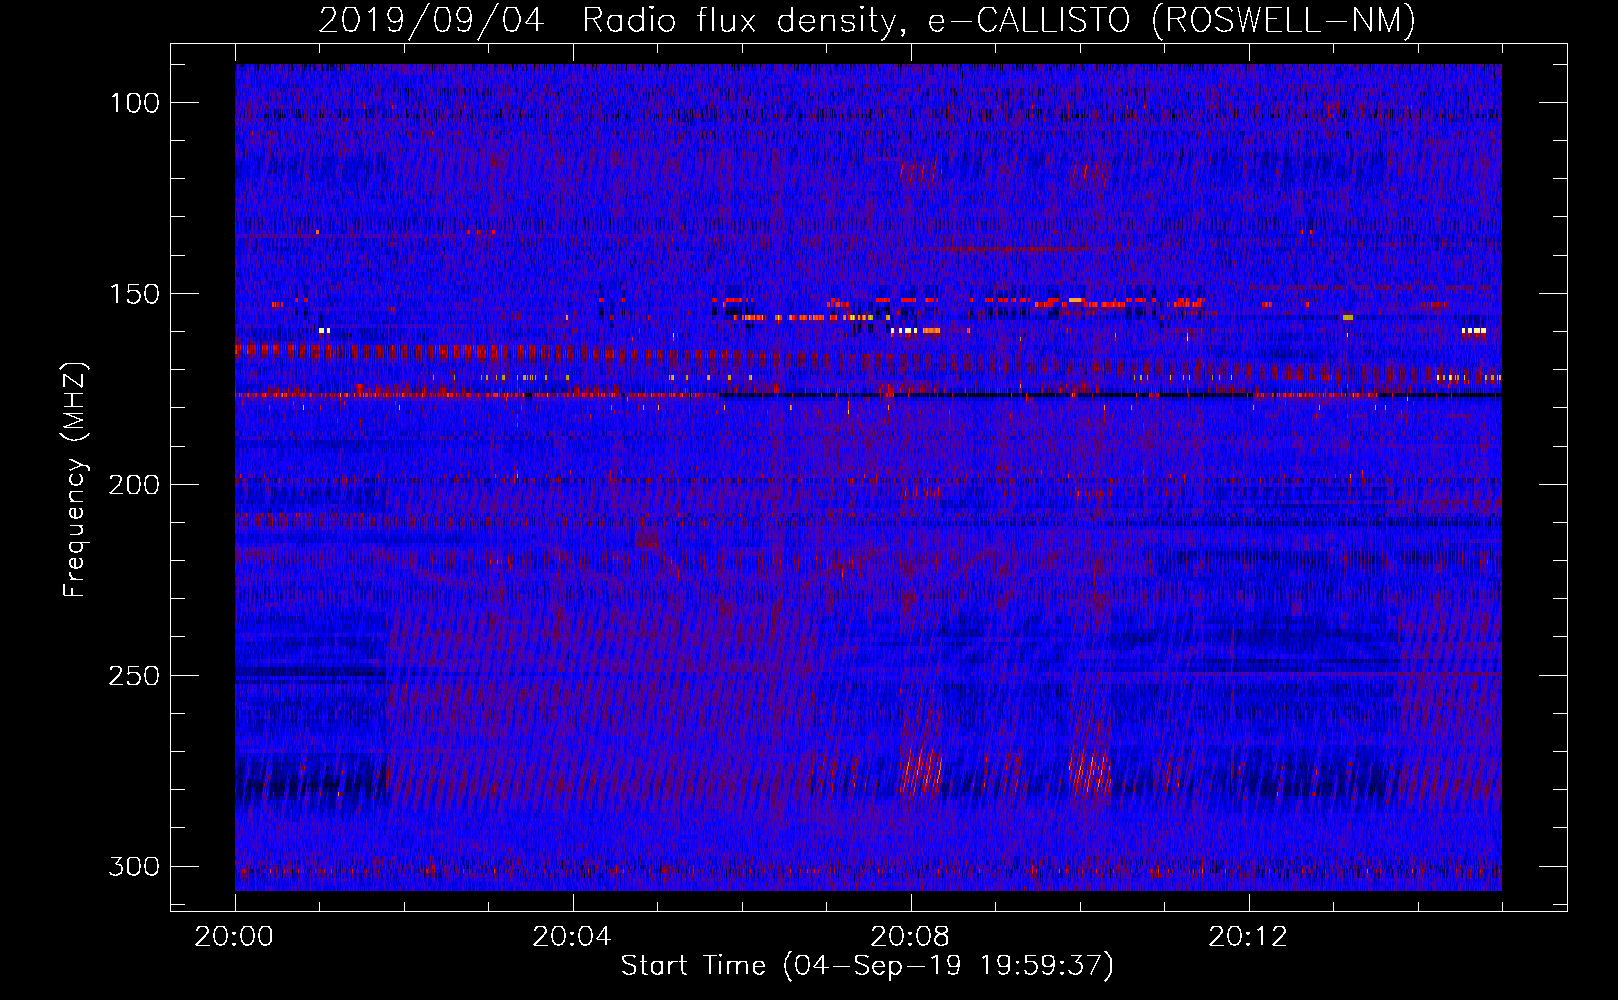This screenshot has height=1000, width=1618.
Task: Click the frequency tick label '200'
Action: [x=134, y=485]
